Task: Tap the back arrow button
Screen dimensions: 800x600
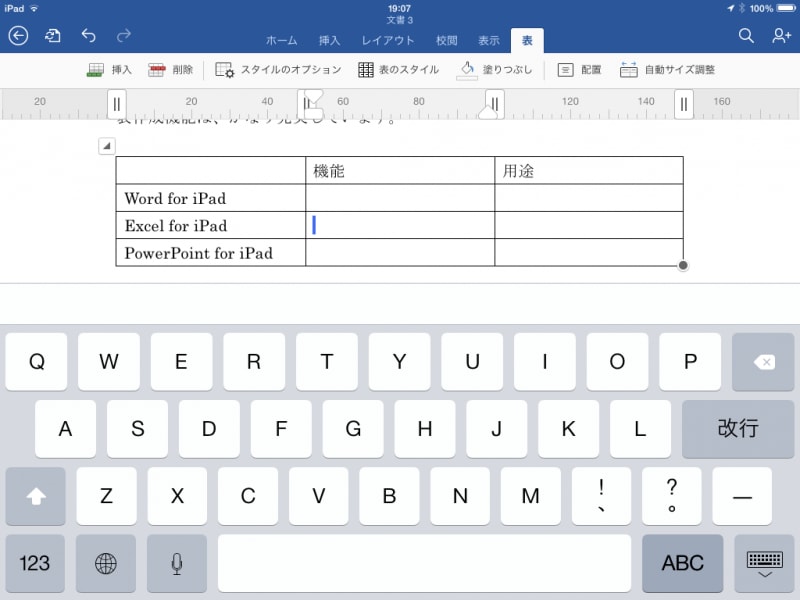Action: tap(18, 36)
